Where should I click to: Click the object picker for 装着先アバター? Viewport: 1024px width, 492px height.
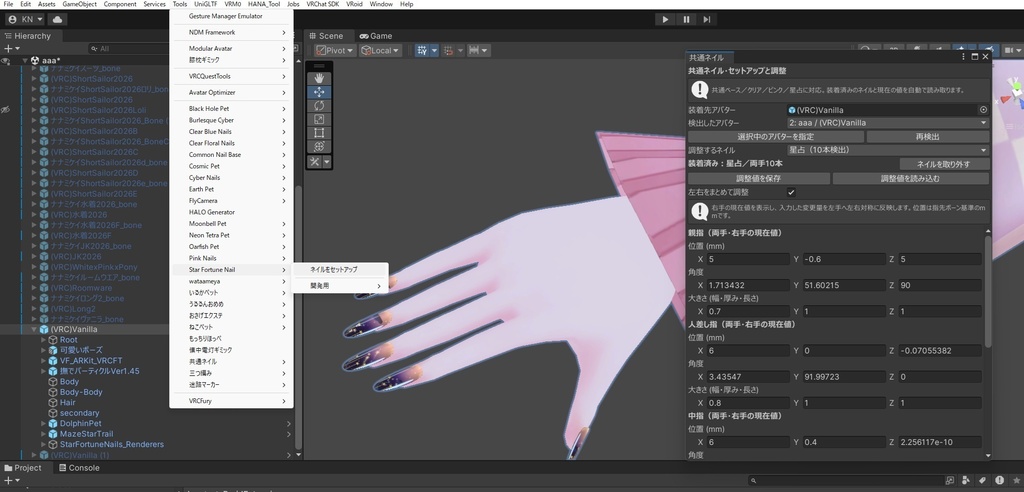(984, 110)
